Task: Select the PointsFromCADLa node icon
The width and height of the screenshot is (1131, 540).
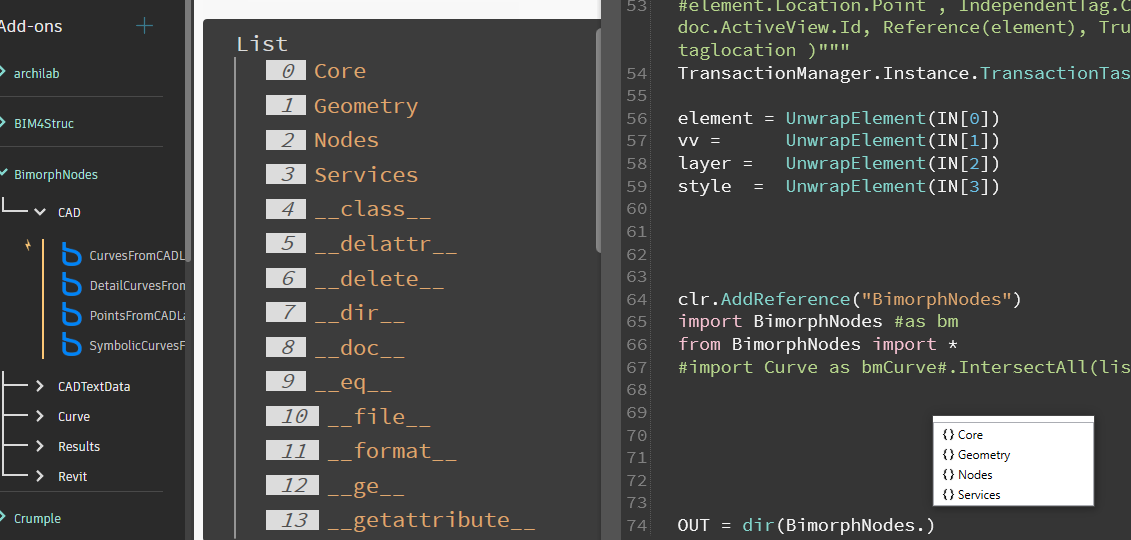Action: point(71,316)
